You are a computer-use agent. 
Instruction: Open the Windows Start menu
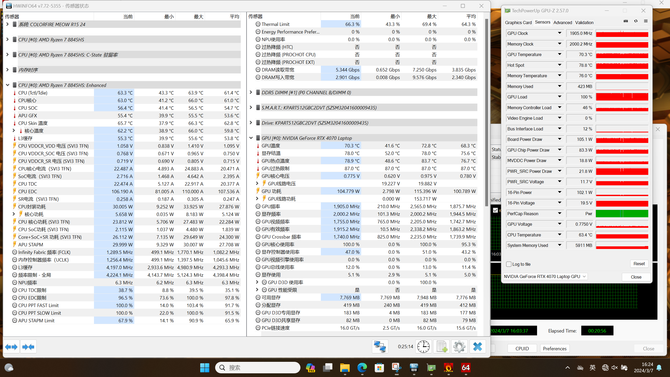[205, 368]
